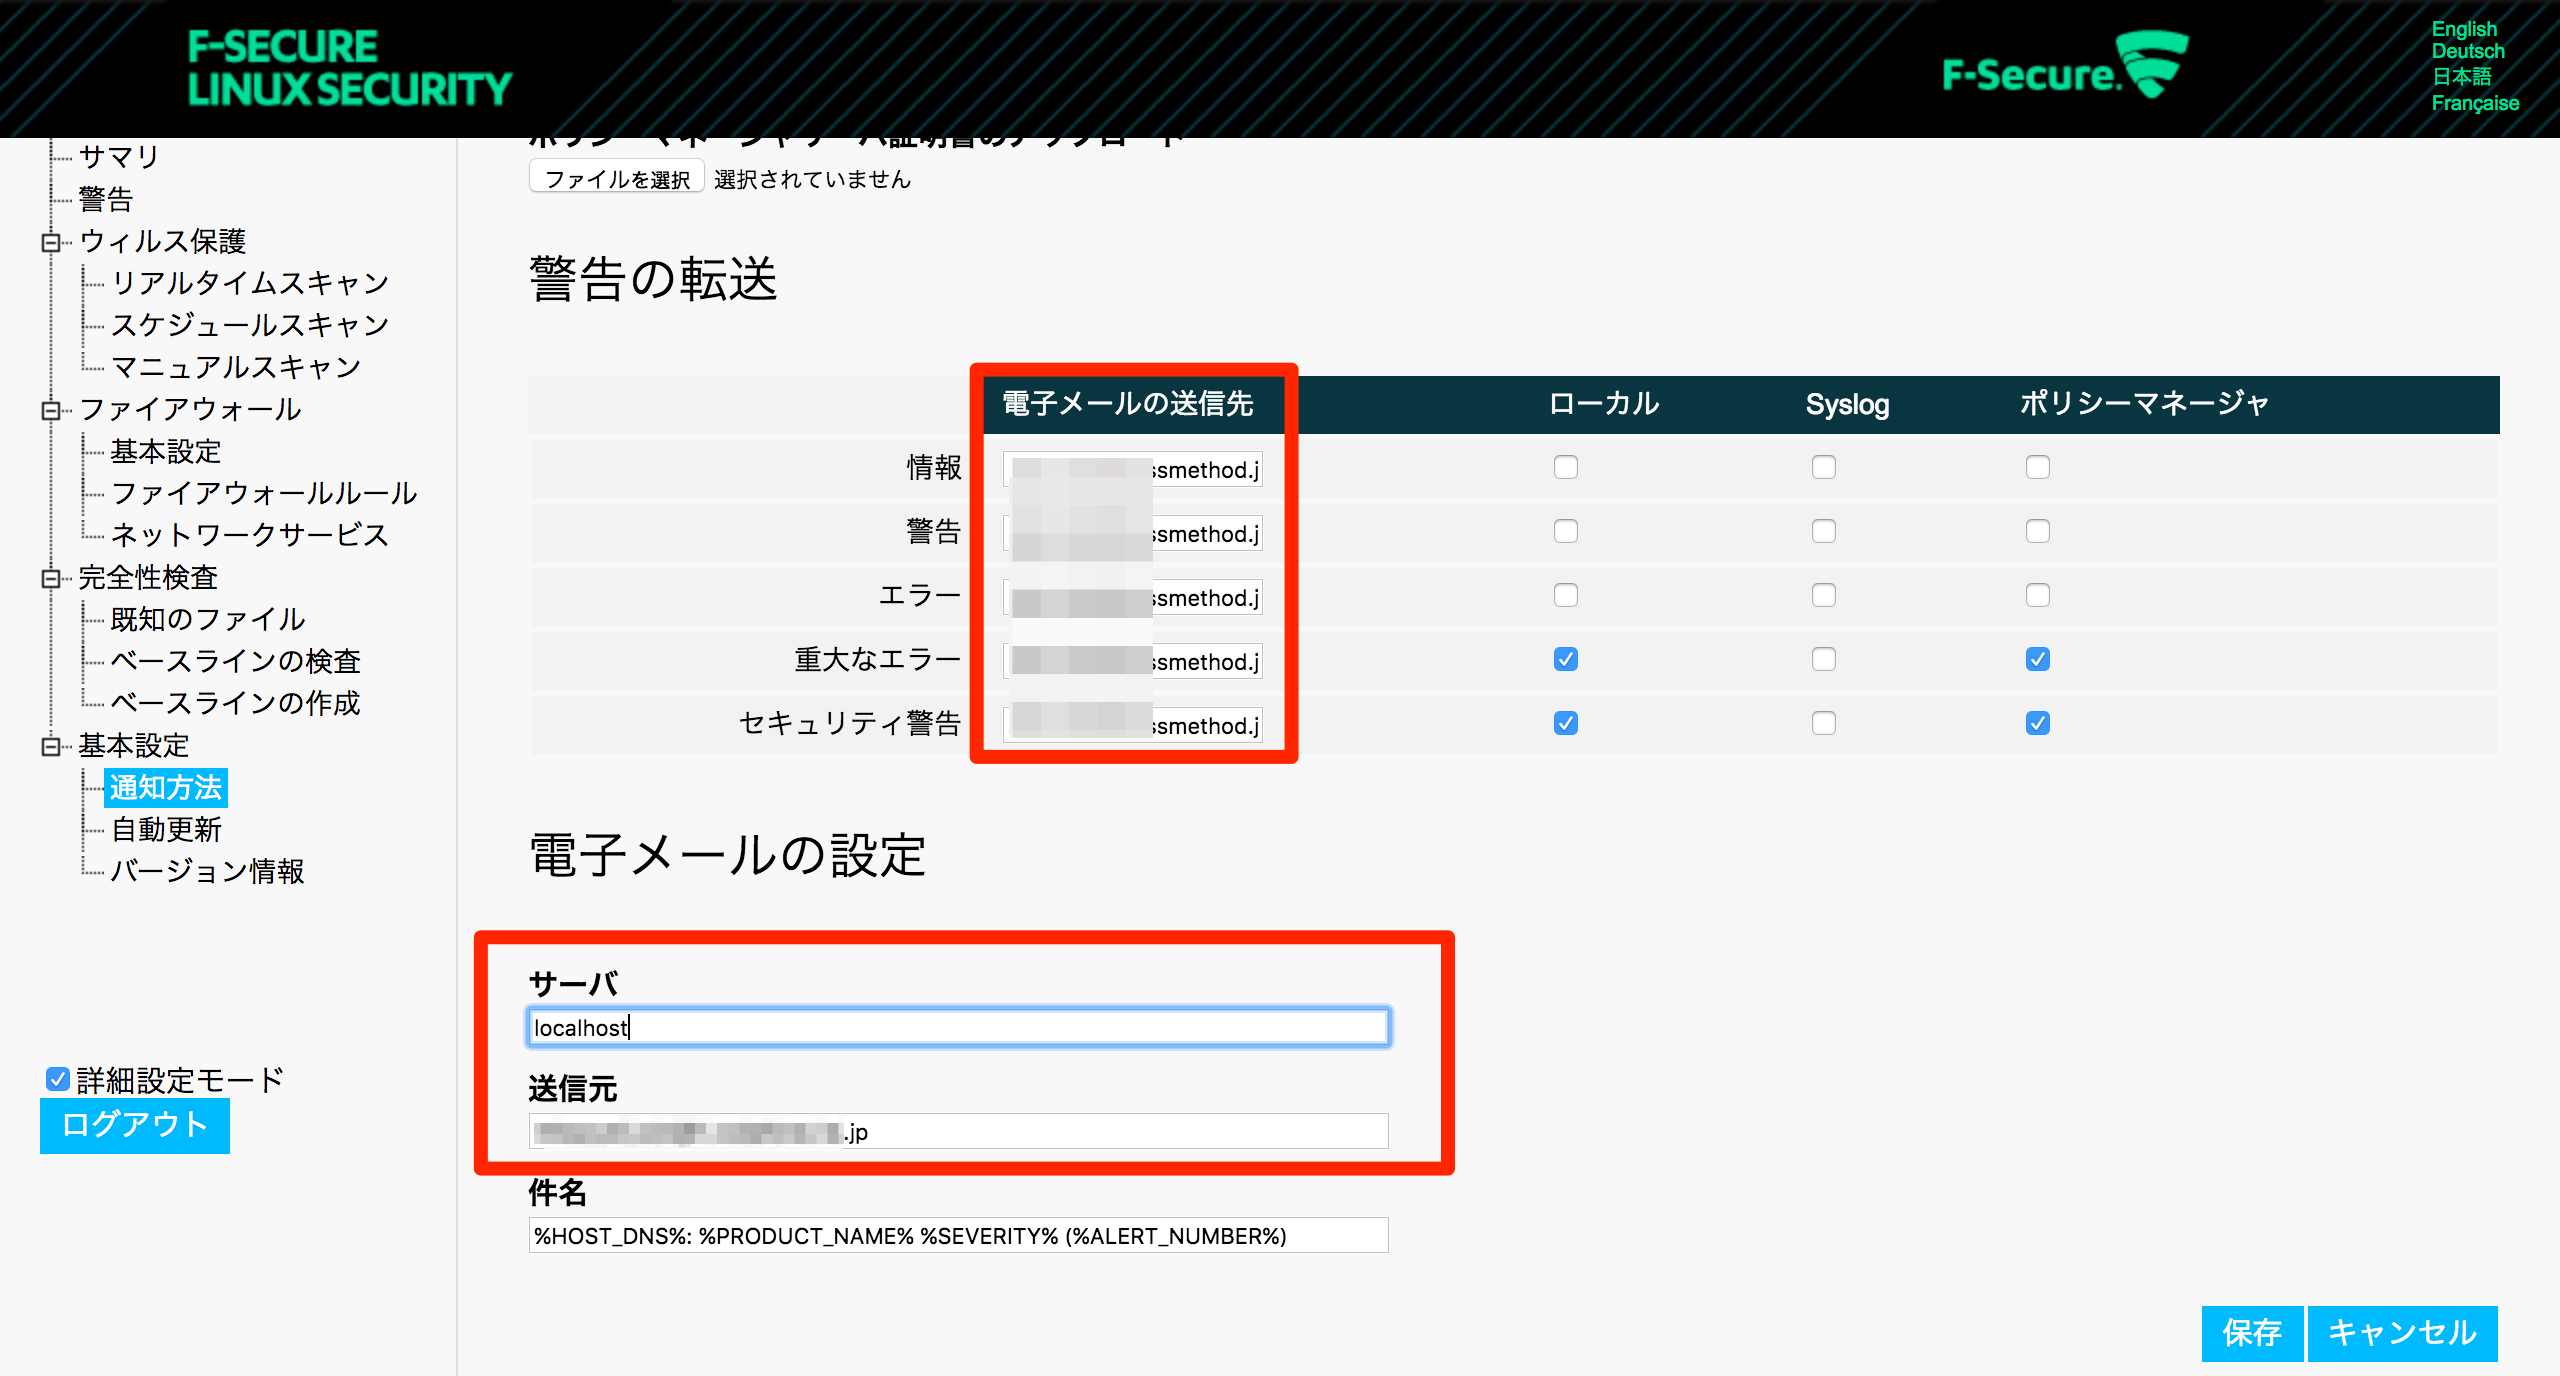Switch language to 日本語
This screenshot has height=1376, width=2560.
click(x=2461, y=77)
